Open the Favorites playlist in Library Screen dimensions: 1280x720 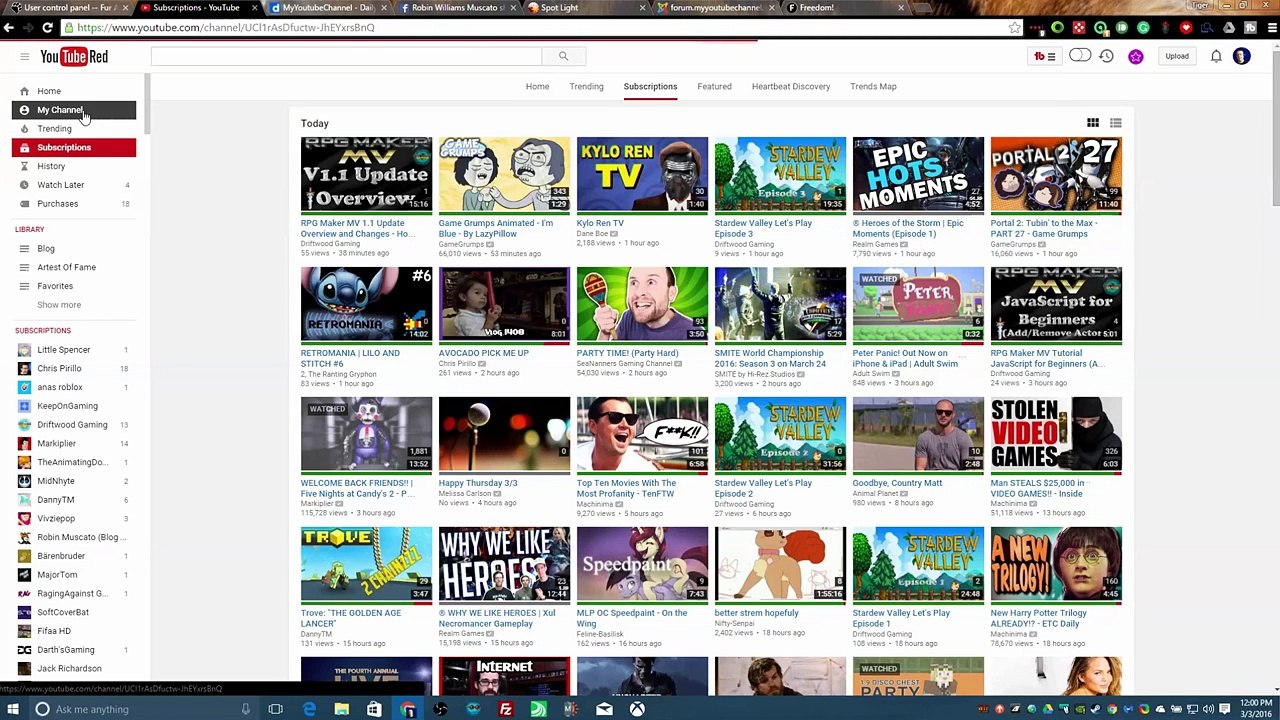click(74, 286)
